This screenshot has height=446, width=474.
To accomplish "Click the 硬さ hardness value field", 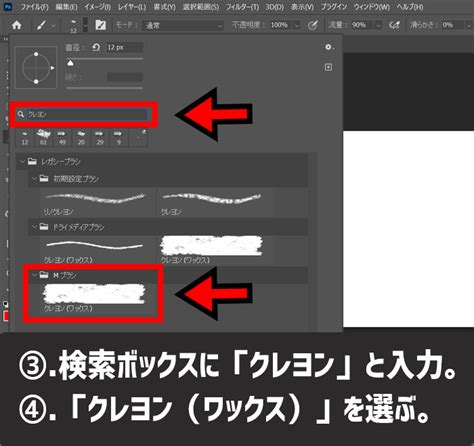I will click(x=125, y=77).
